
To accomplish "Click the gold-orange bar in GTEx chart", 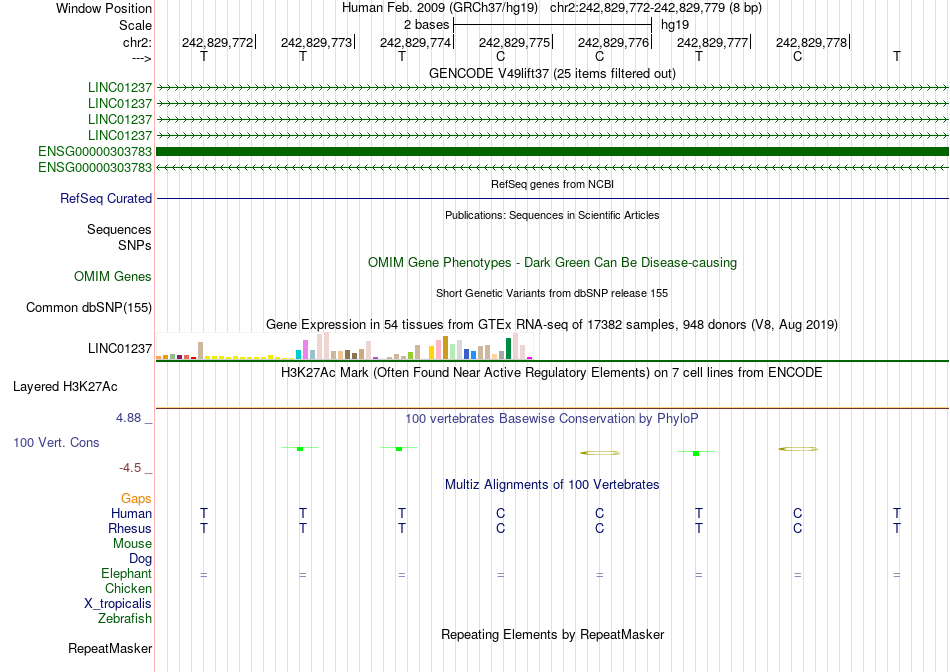I will [445, 348].
